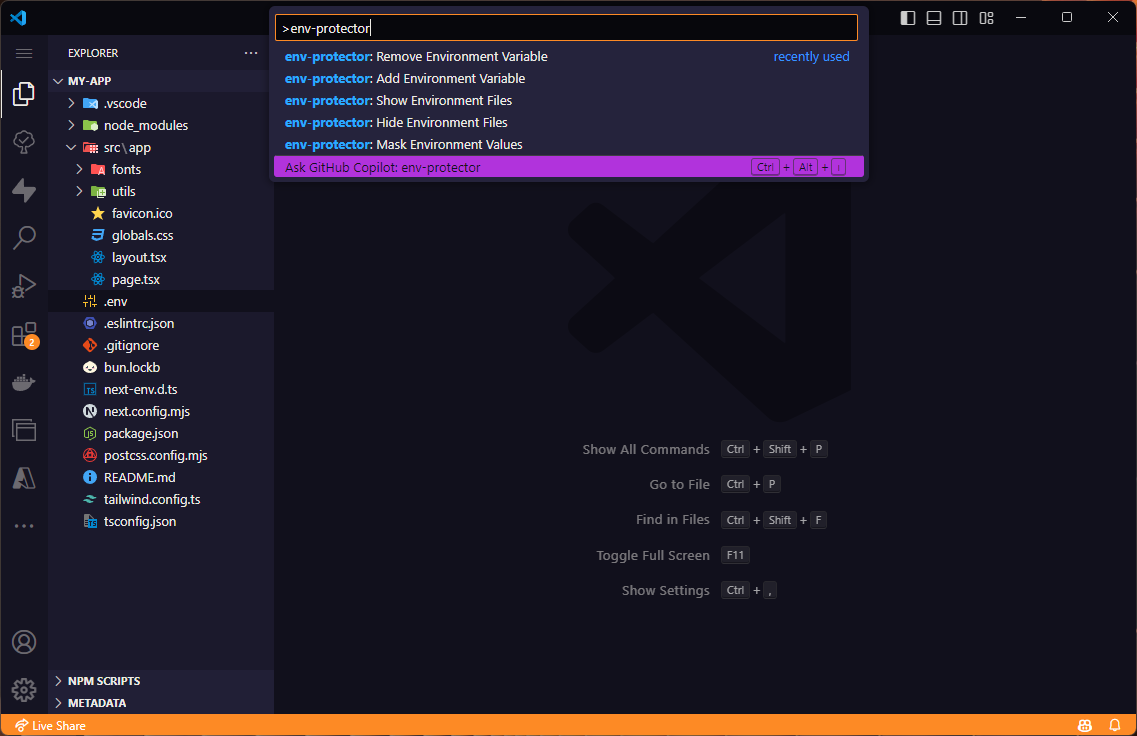
Task: Collapse the src\app folder
Action: point(161,147)
